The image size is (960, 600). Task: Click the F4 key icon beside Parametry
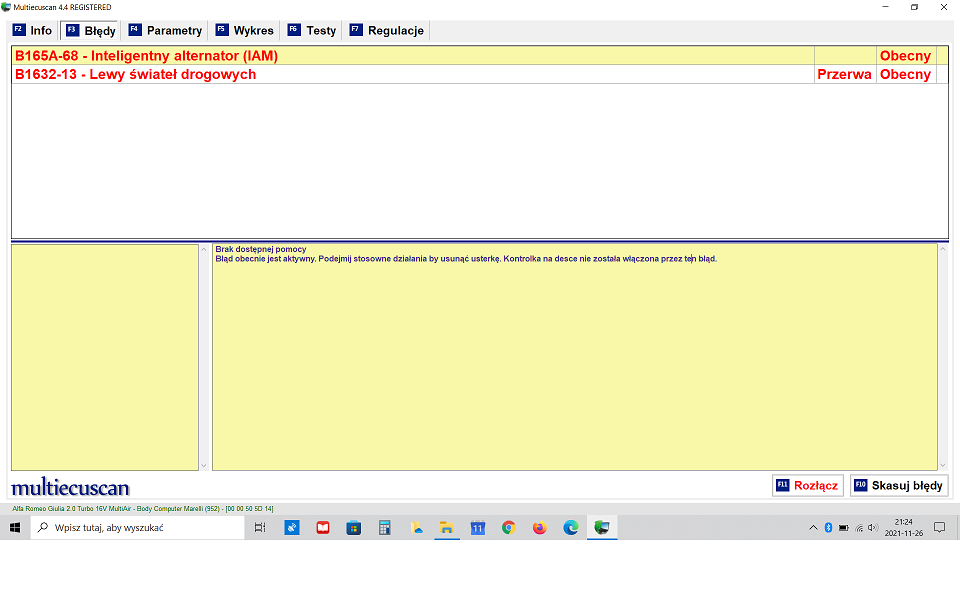[x=135, y=29]
